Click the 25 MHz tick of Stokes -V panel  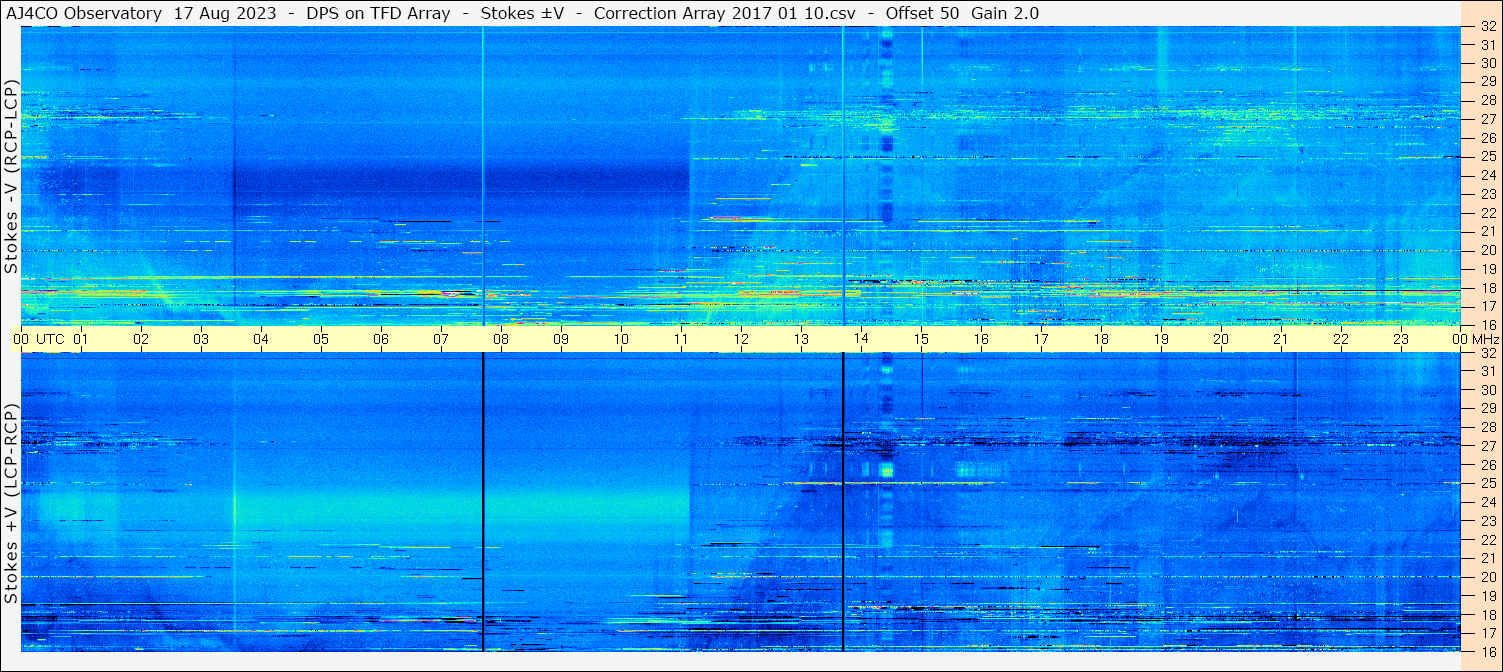pyautogui.click(x=1487, y=157)
